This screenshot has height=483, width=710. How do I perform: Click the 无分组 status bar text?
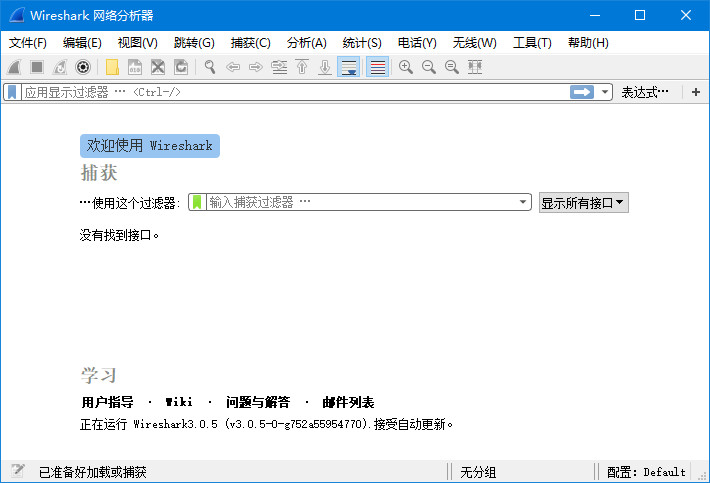tap(478, 472)
